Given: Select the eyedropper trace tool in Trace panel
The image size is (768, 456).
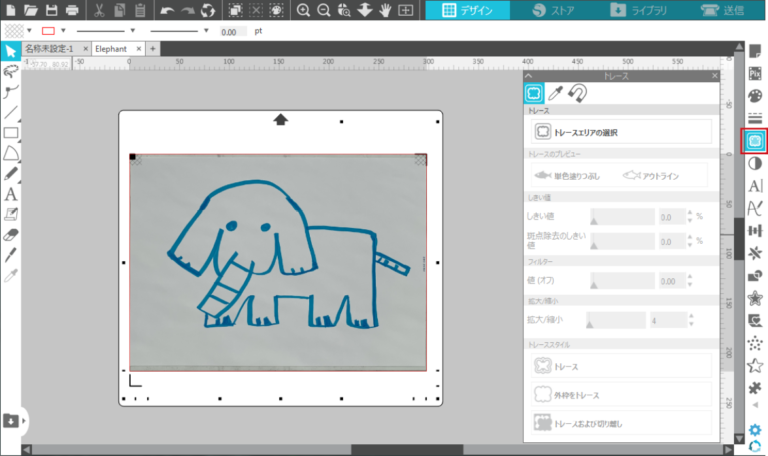Looking at the screenshot, I should (x=555, y=93).
